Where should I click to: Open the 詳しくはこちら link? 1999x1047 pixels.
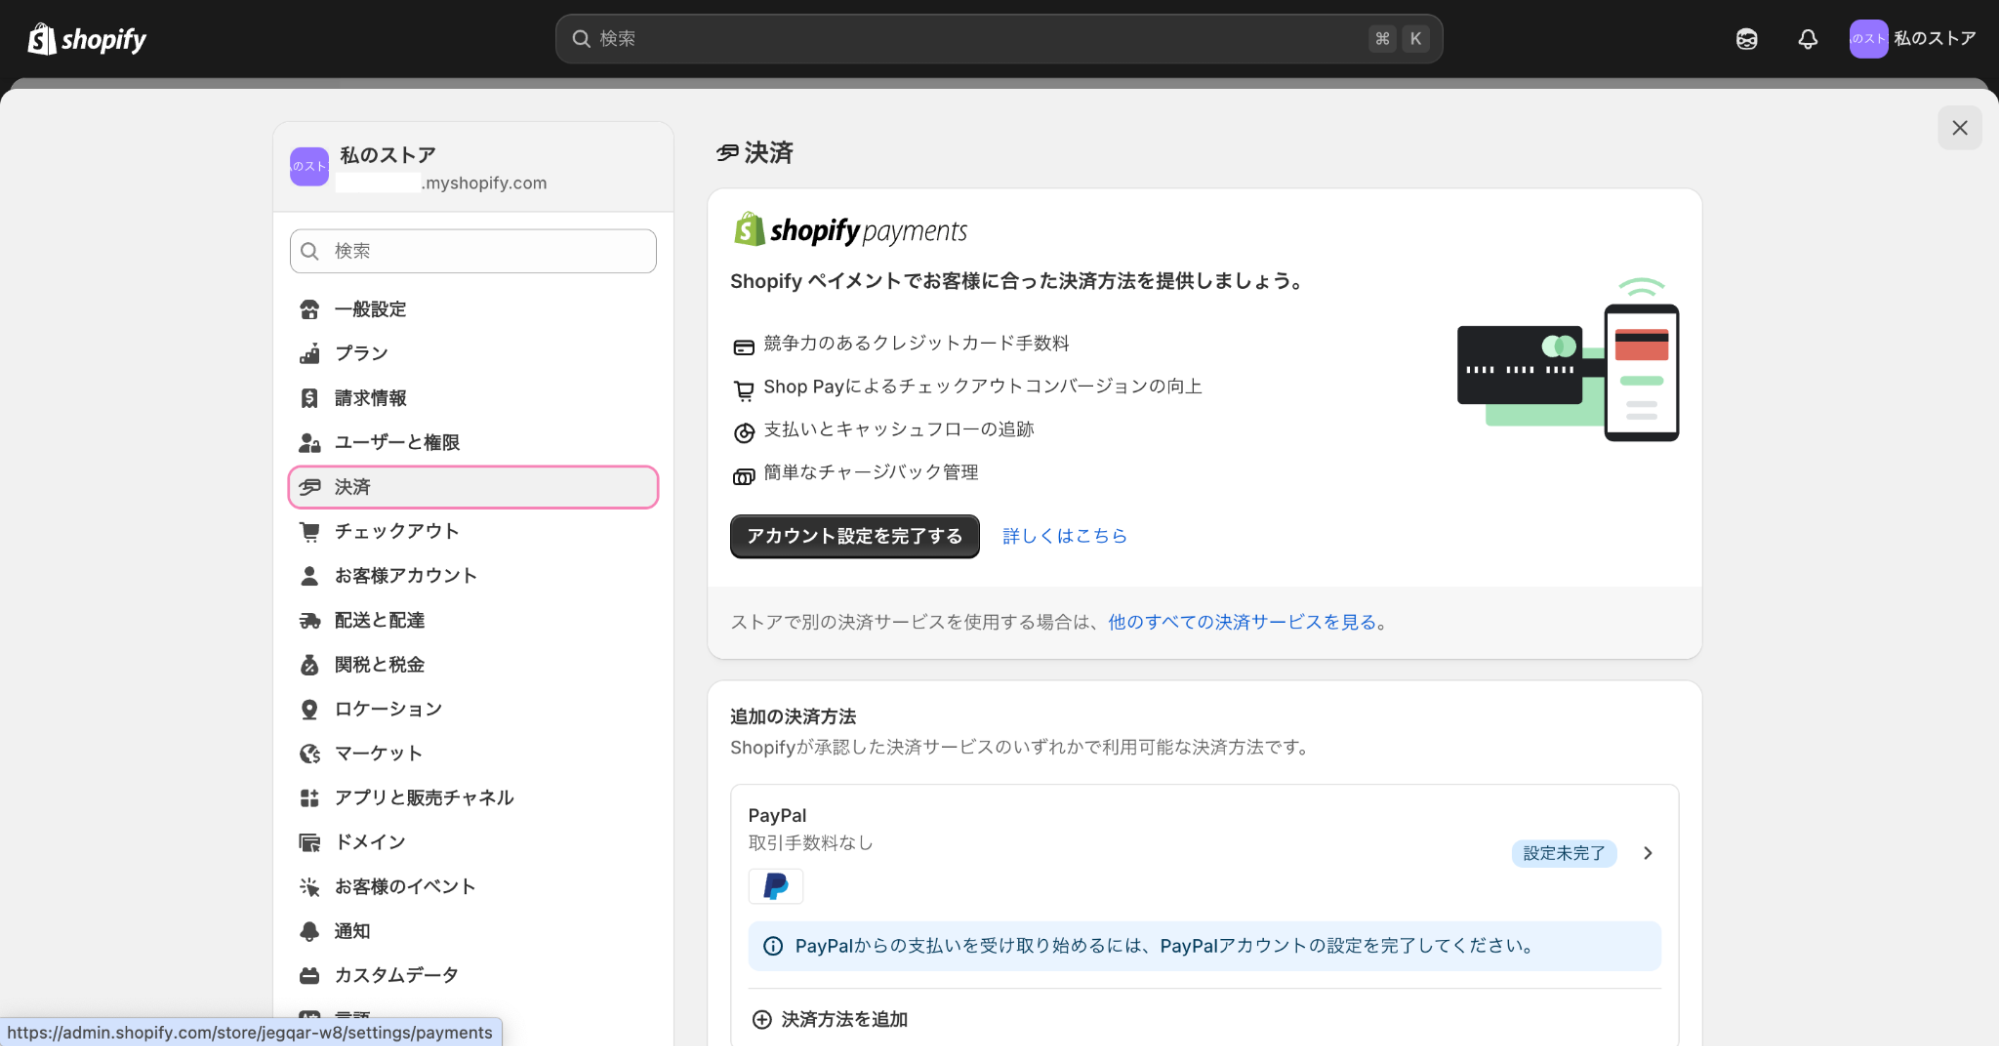[1063, 535]
